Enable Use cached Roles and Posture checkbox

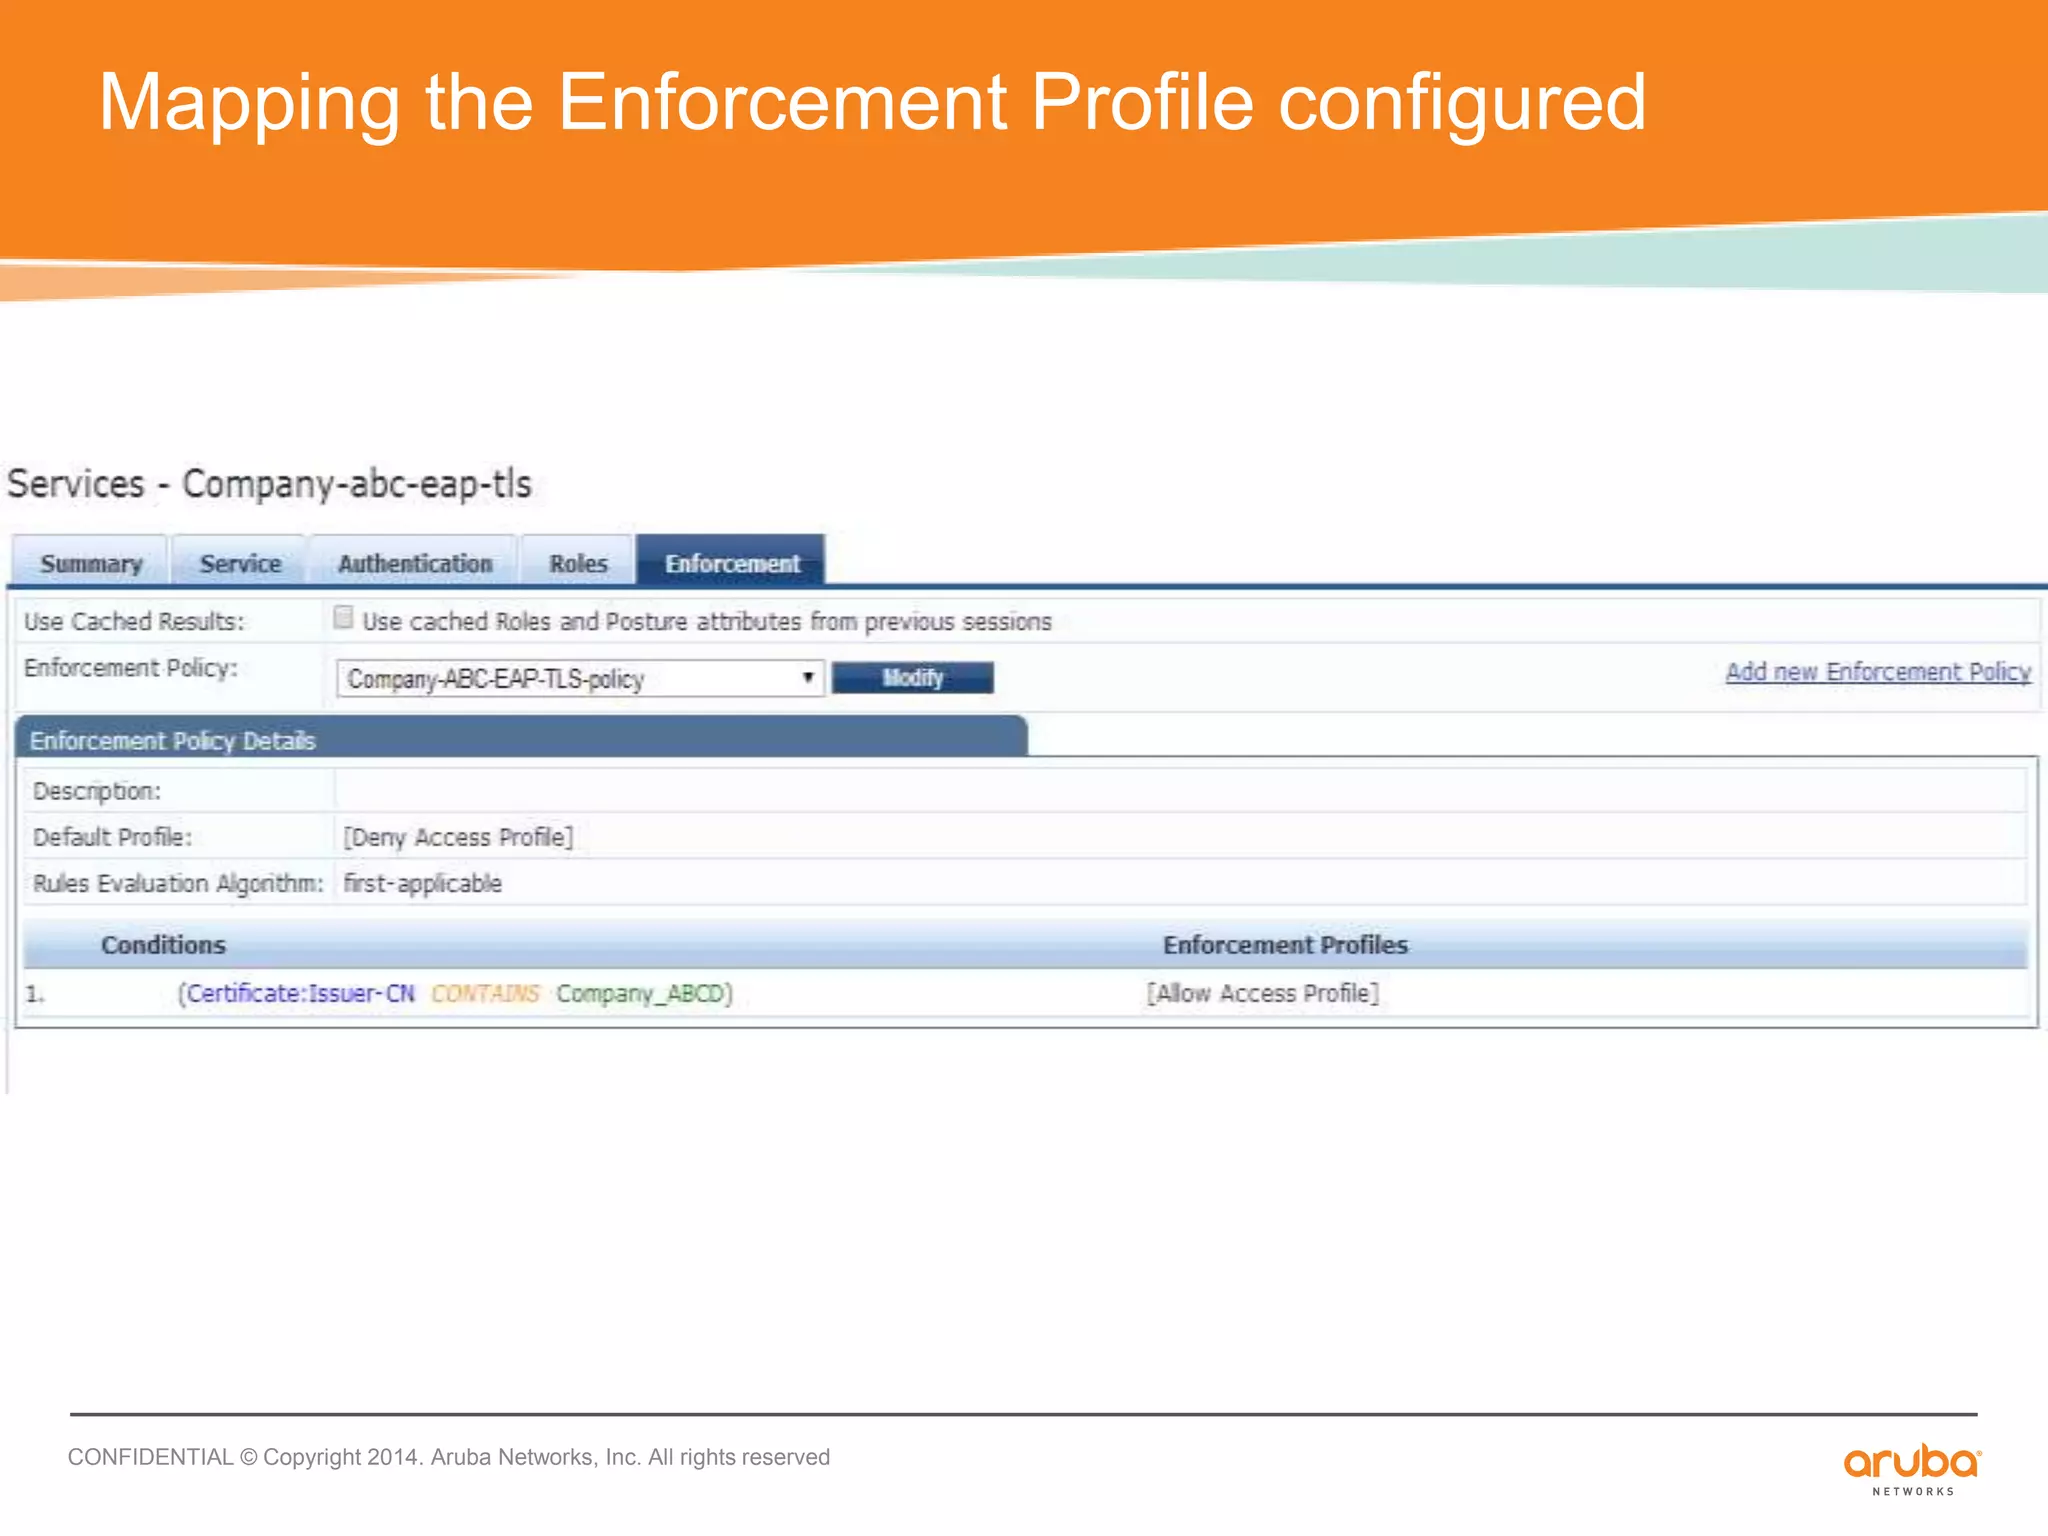(x=343, y=618)
